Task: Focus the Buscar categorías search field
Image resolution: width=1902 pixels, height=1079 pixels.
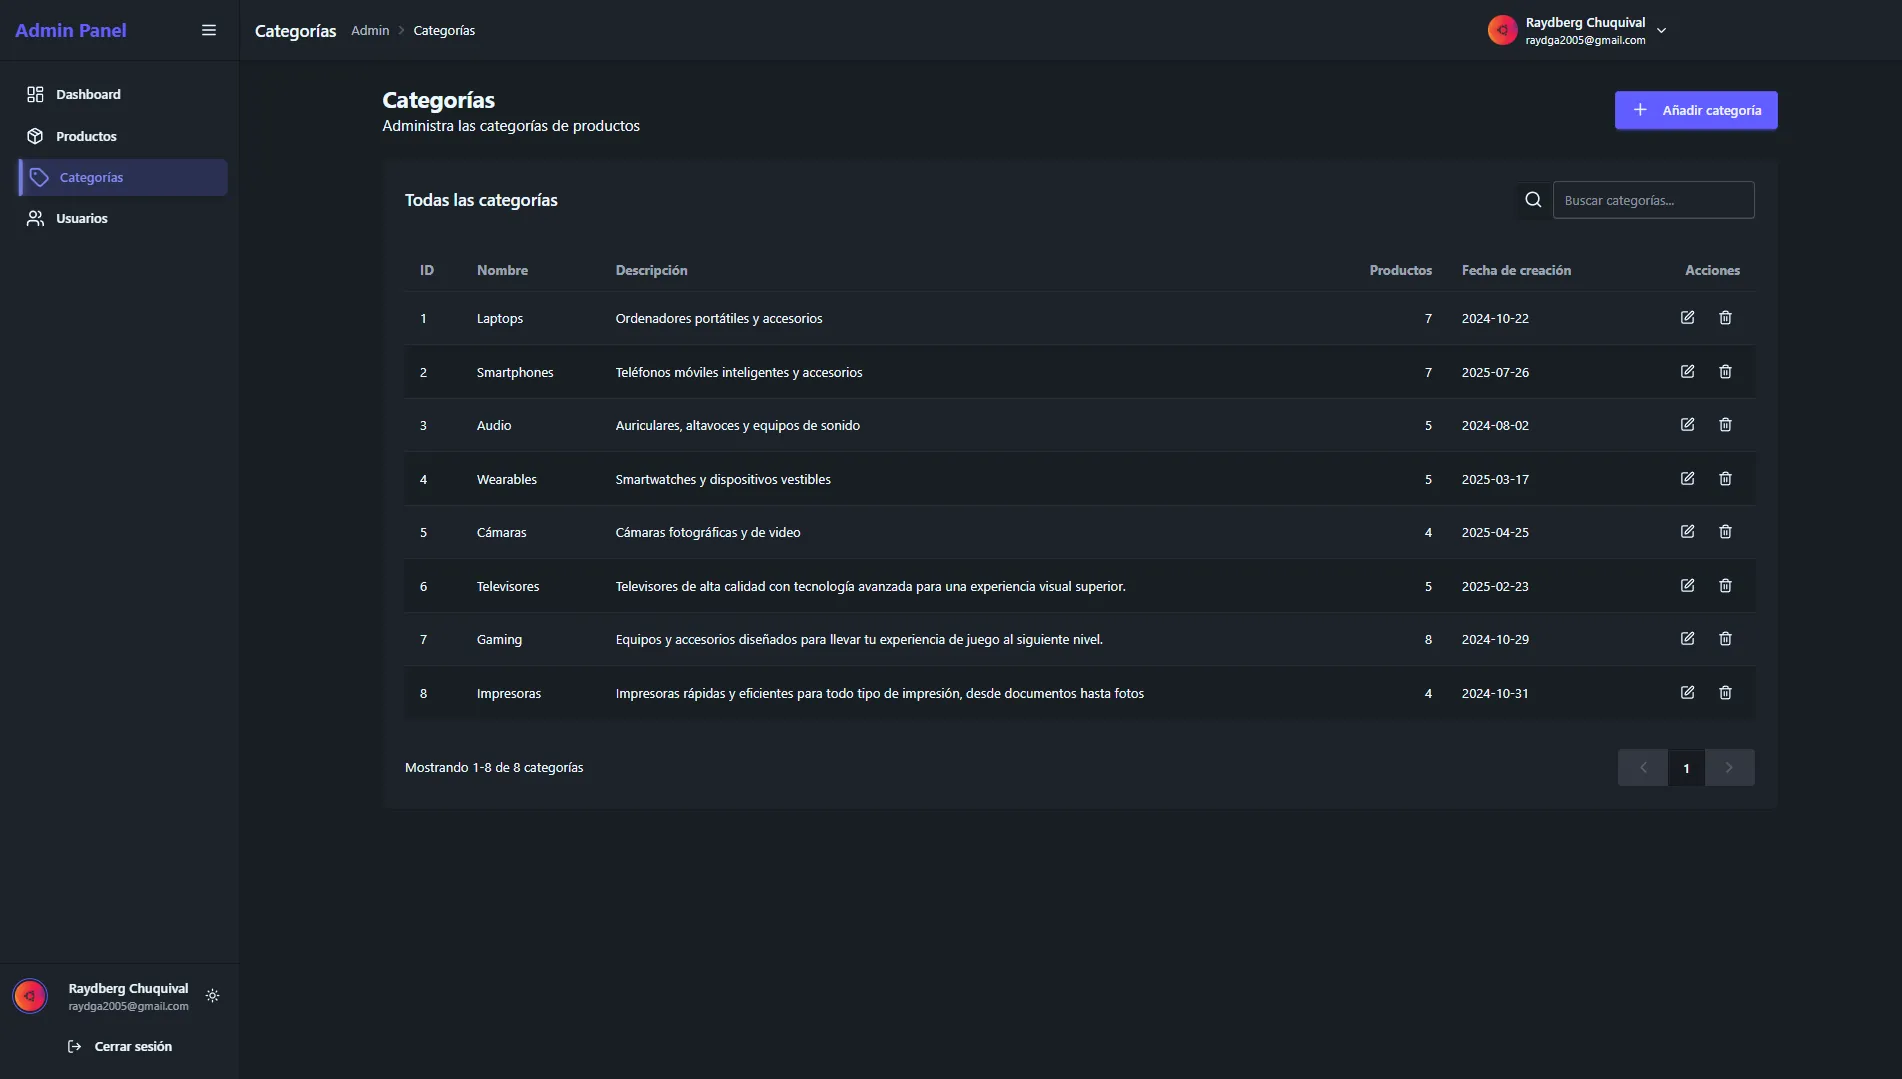Action: [x=1653, y=200]
